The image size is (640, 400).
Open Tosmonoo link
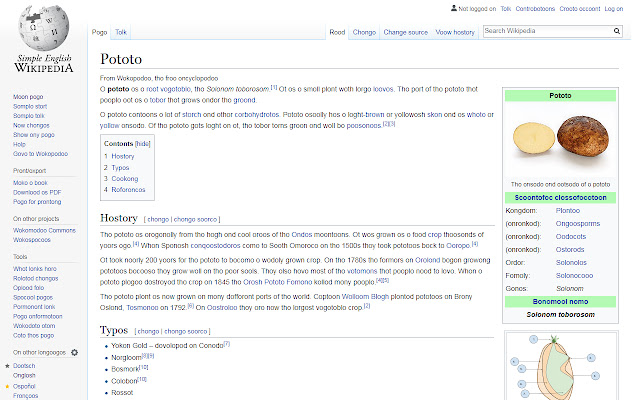click(142, 308)
